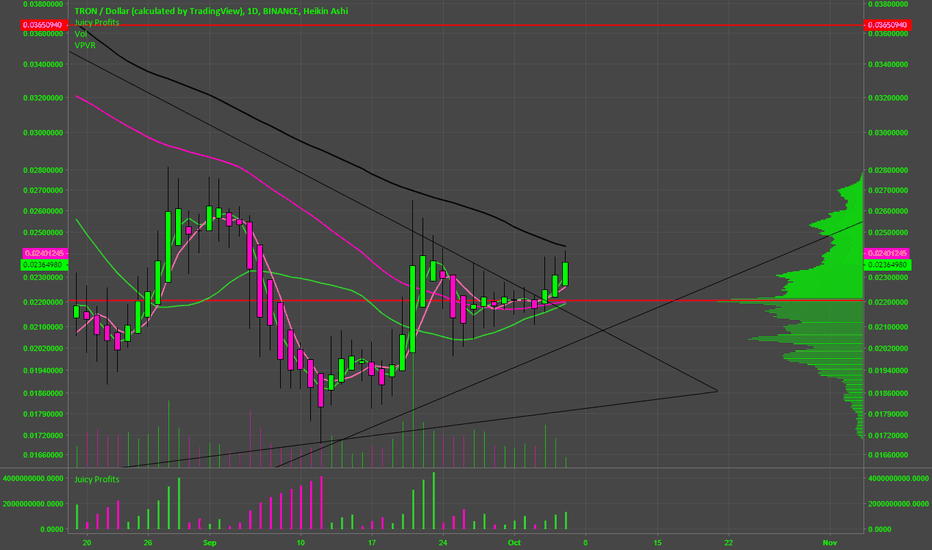Click the 'Nov' date label on time axis
Viewport: 932px width, 550px height.
830,542
